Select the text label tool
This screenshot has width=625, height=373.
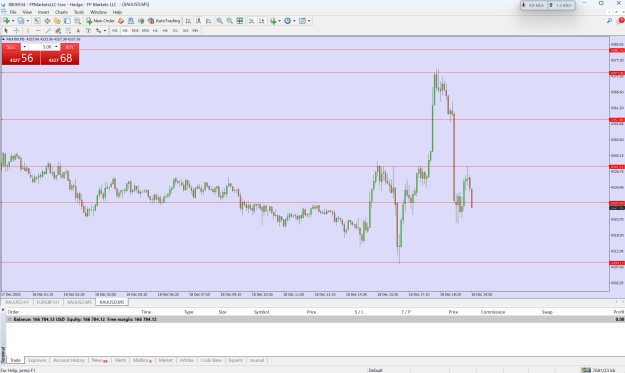(x=88, y=30)
